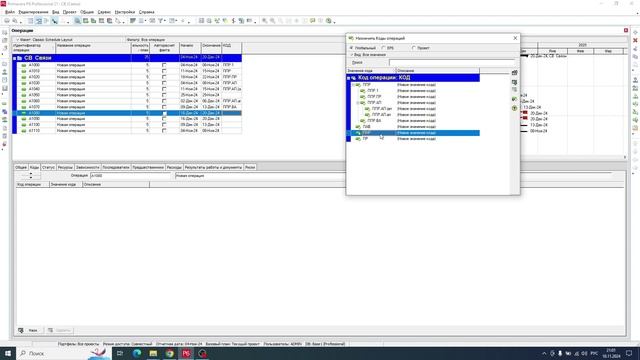Viewport: 640px width, 360px height.
Task: Select the EPS radio button
Action: [383, 48]
